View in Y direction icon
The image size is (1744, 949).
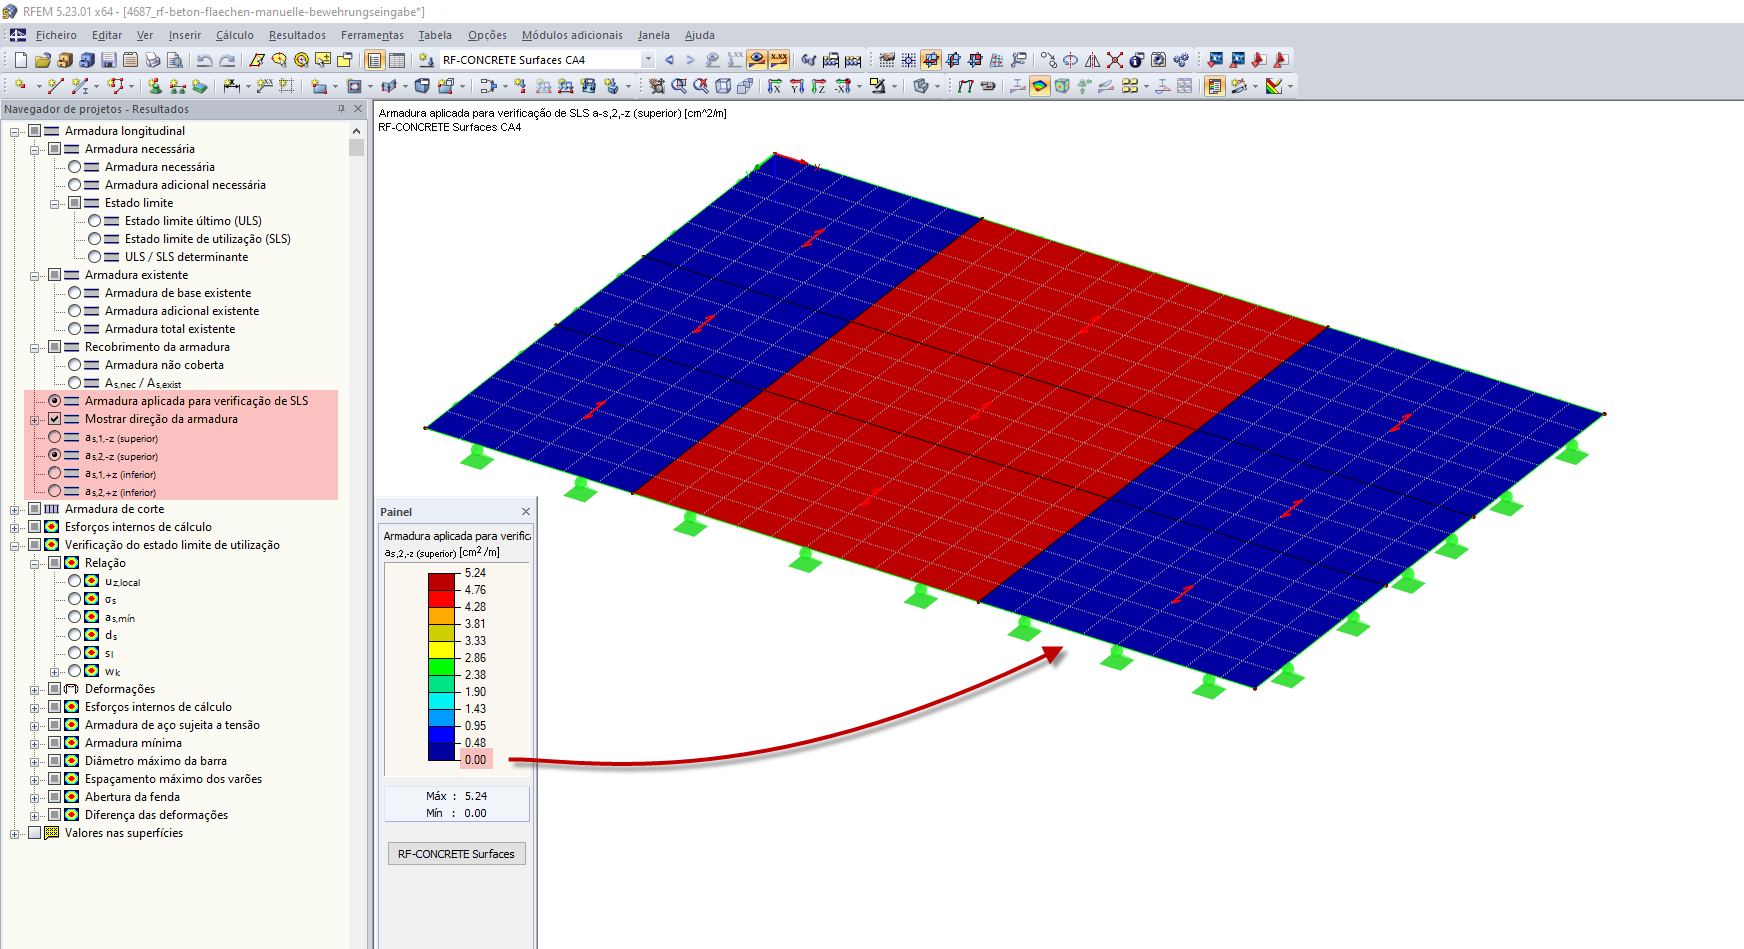click(x=797, y=86)
